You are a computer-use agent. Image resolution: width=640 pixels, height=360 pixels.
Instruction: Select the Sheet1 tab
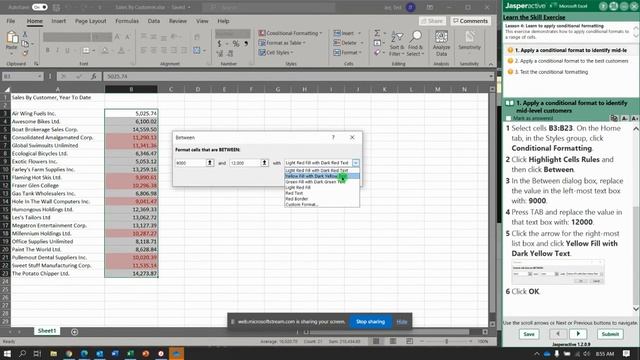coord(47,331)
